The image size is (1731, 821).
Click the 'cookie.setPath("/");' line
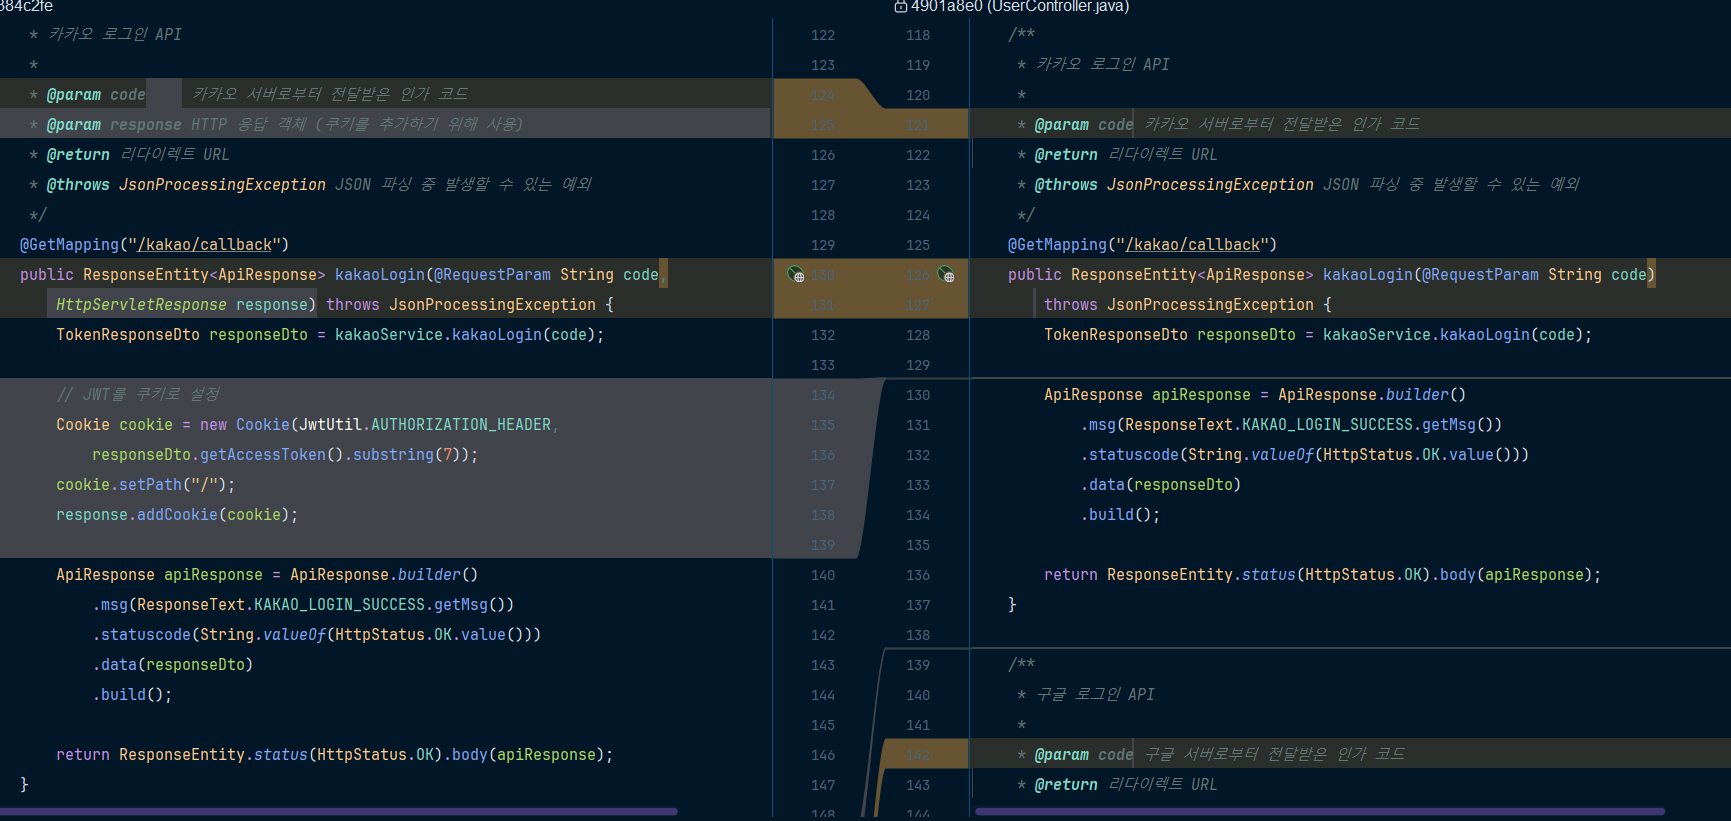[x=146, y=485]
